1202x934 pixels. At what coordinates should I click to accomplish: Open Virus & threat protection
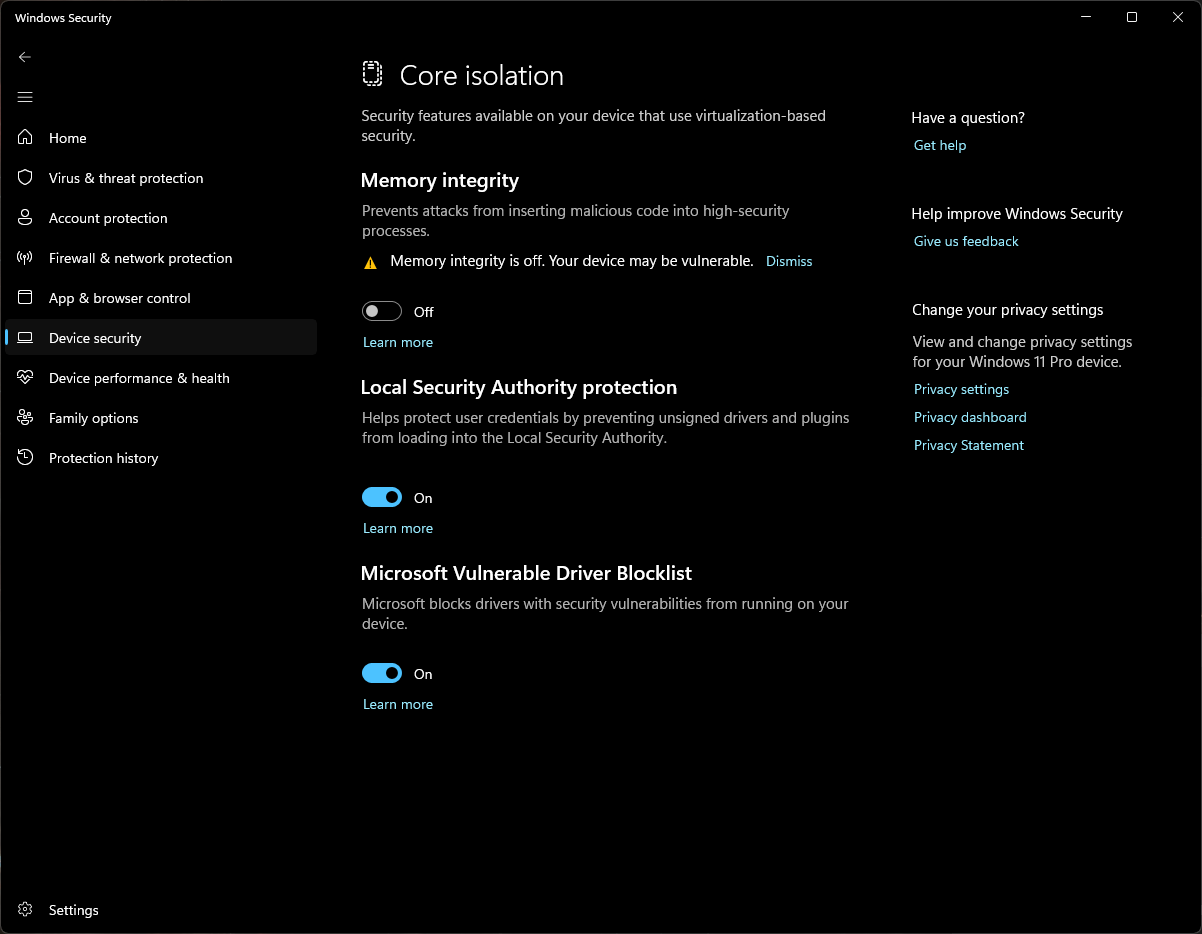(161, 178)
